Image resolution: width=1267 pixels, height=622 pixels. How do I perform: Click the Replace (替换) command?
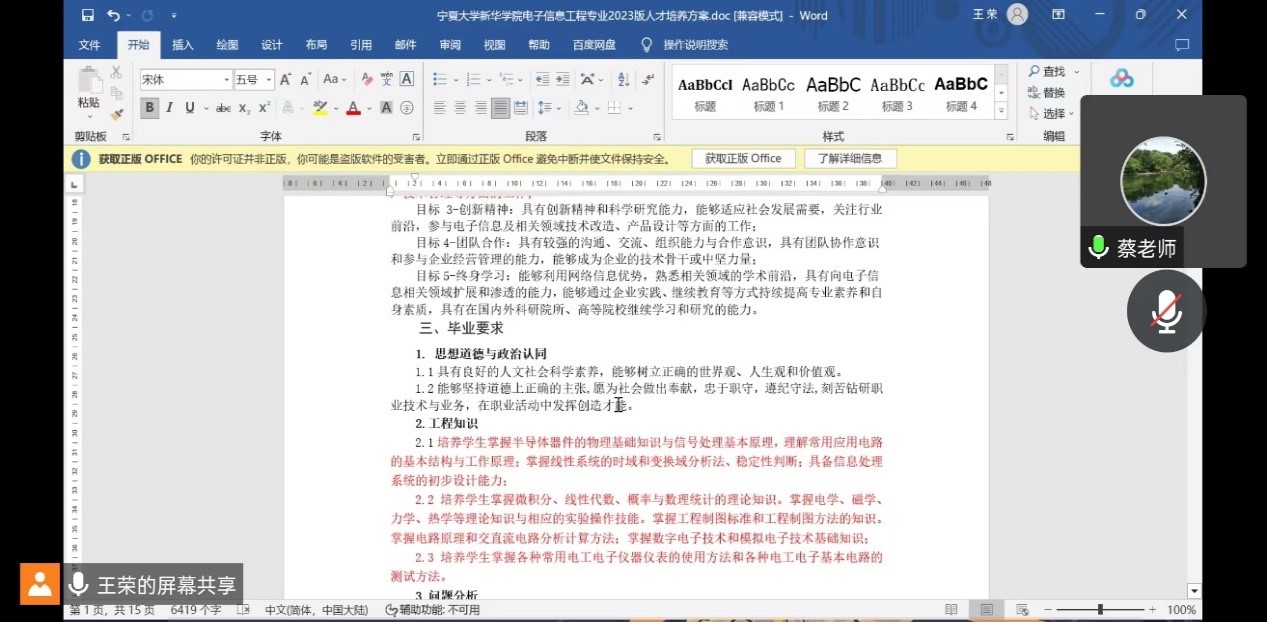[1046, 93]
